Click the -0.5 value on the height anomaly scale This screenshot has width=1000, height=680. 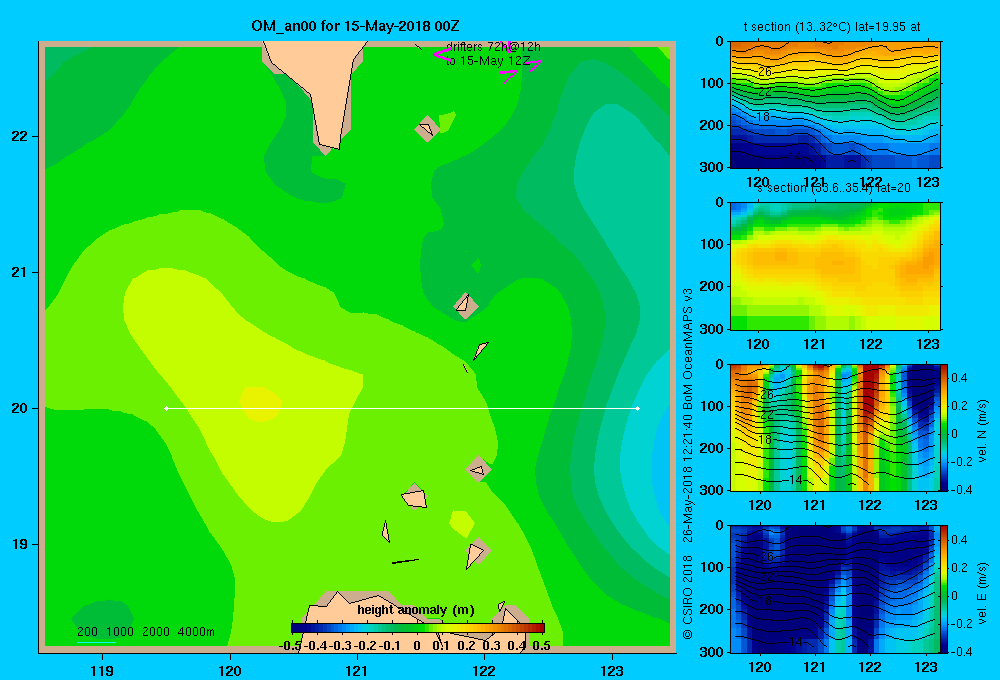click(290, 646)
